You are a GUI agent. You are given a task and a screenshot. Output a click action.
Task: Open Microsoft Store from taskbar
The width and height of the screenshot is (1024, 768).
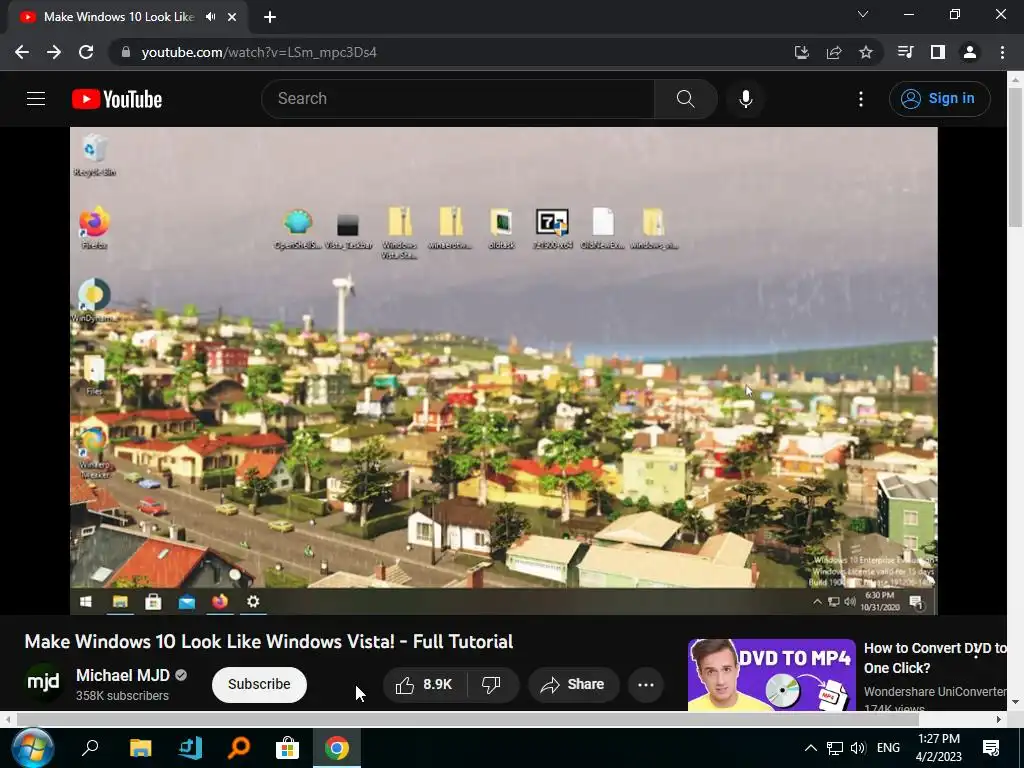pos(287,748)
